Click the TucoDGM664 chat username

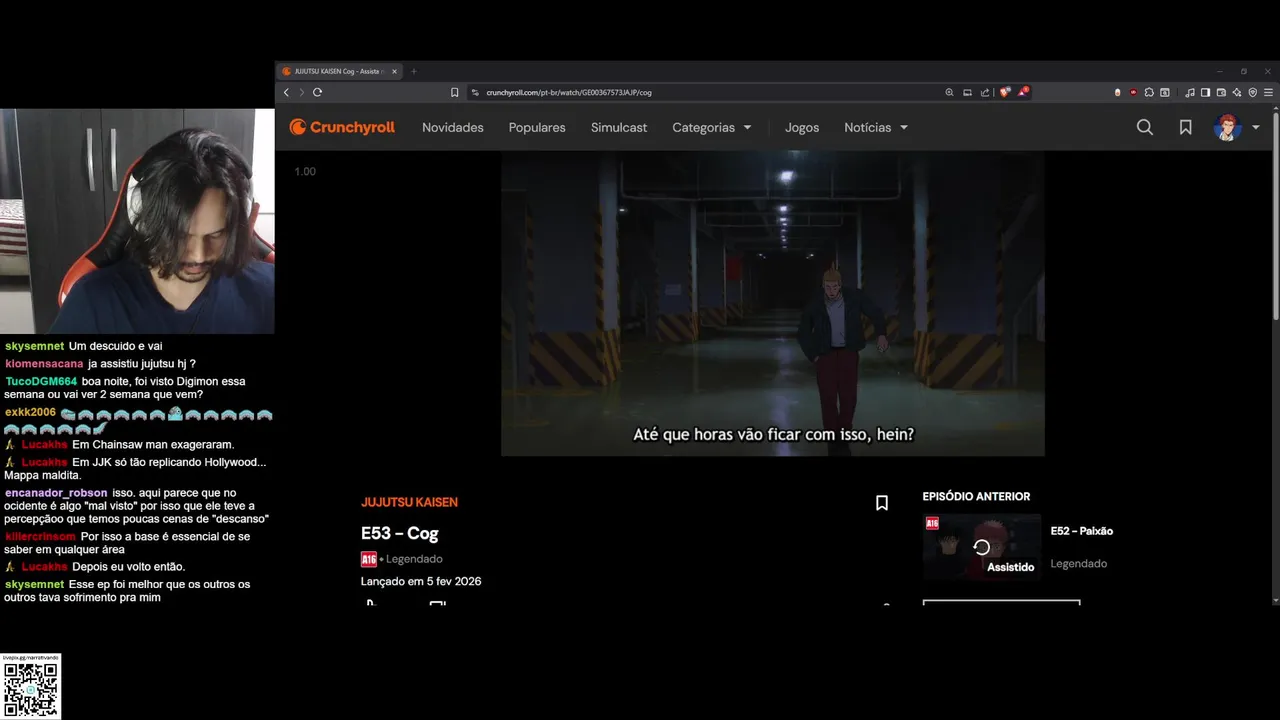(x=41, y=382)
